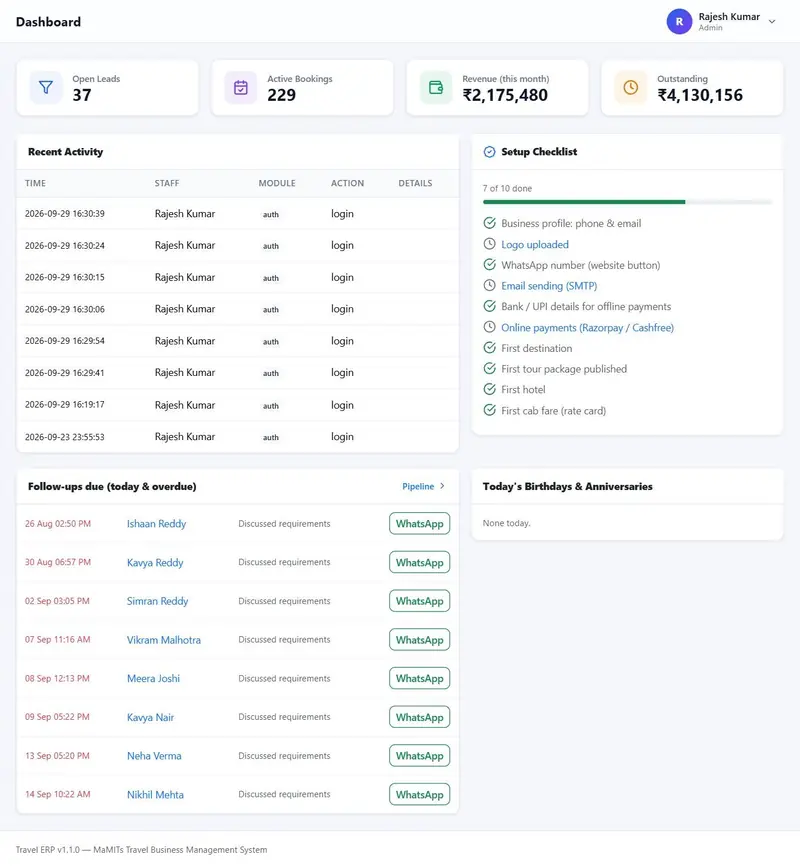
Task: Click WhatsApp button for Kavya Nair
Action: [419, 717]
